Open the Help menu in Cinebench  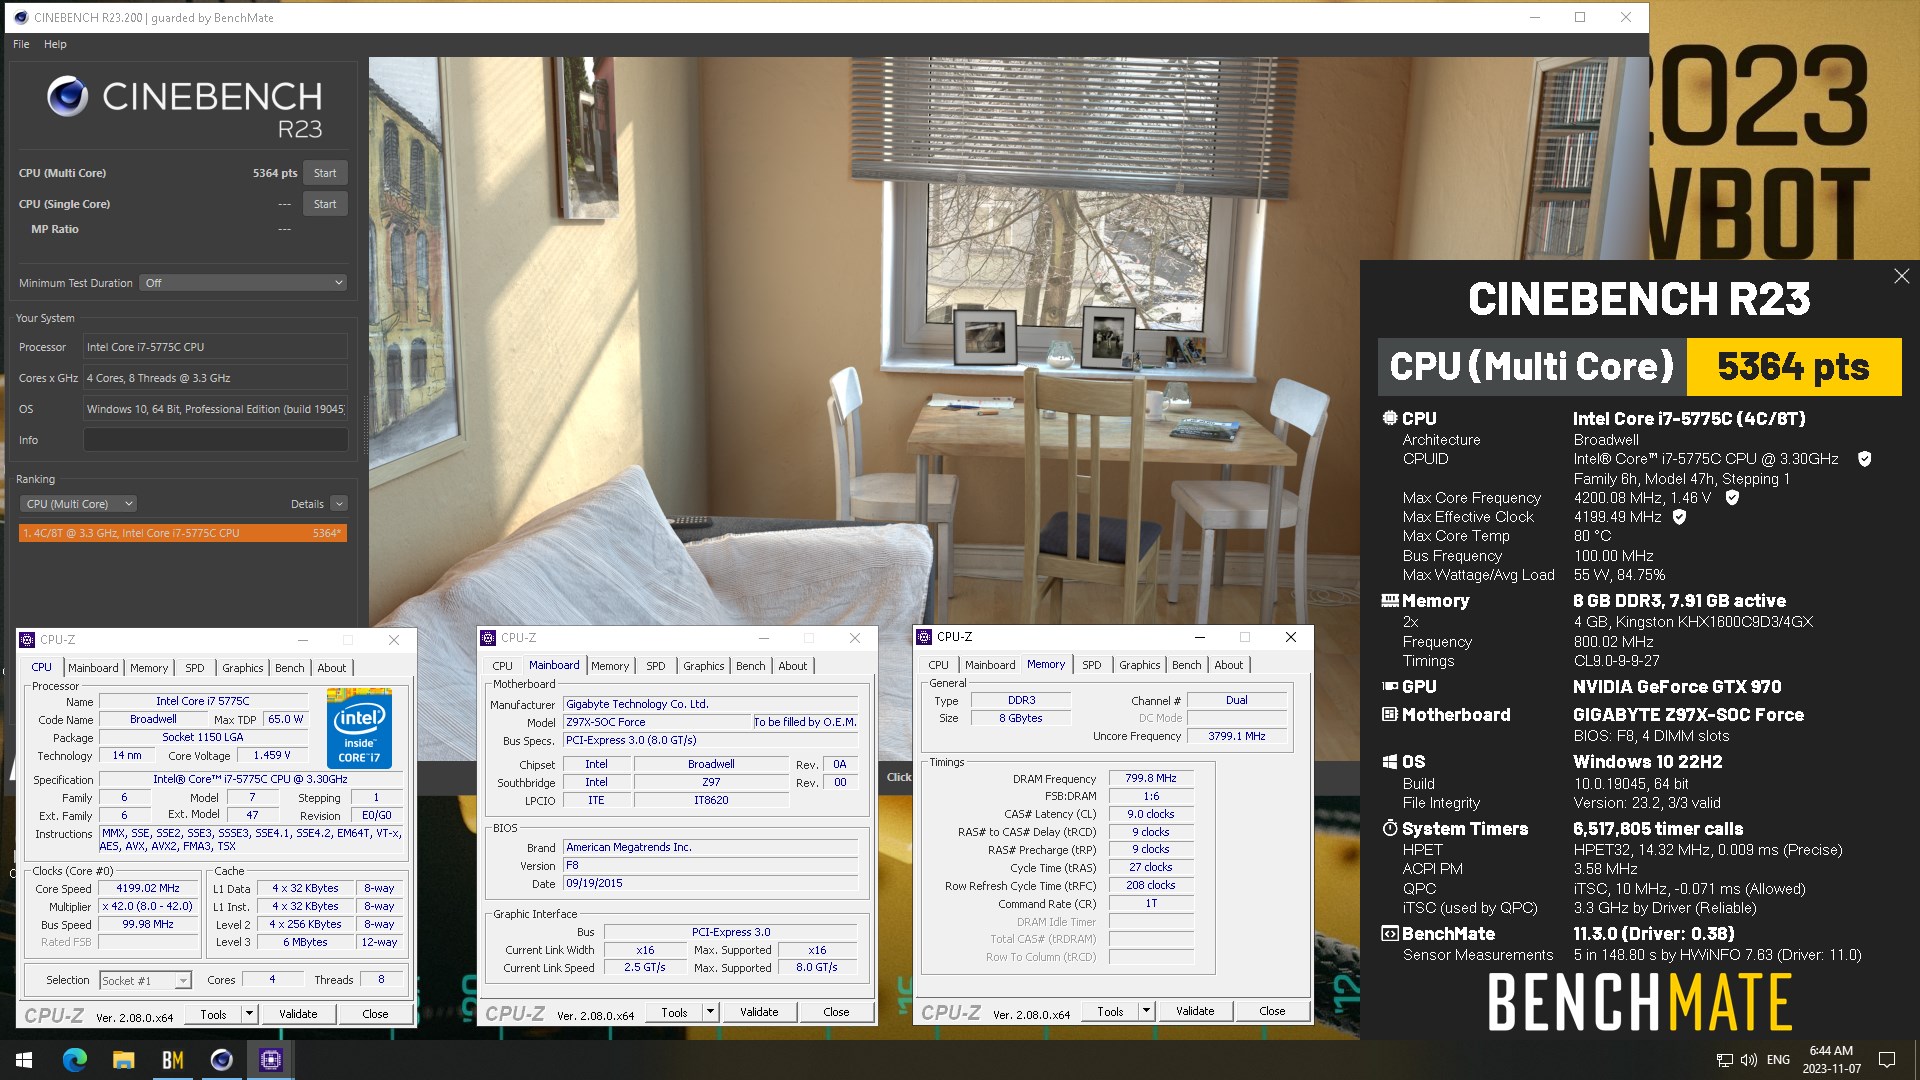(x=55, y=44)
